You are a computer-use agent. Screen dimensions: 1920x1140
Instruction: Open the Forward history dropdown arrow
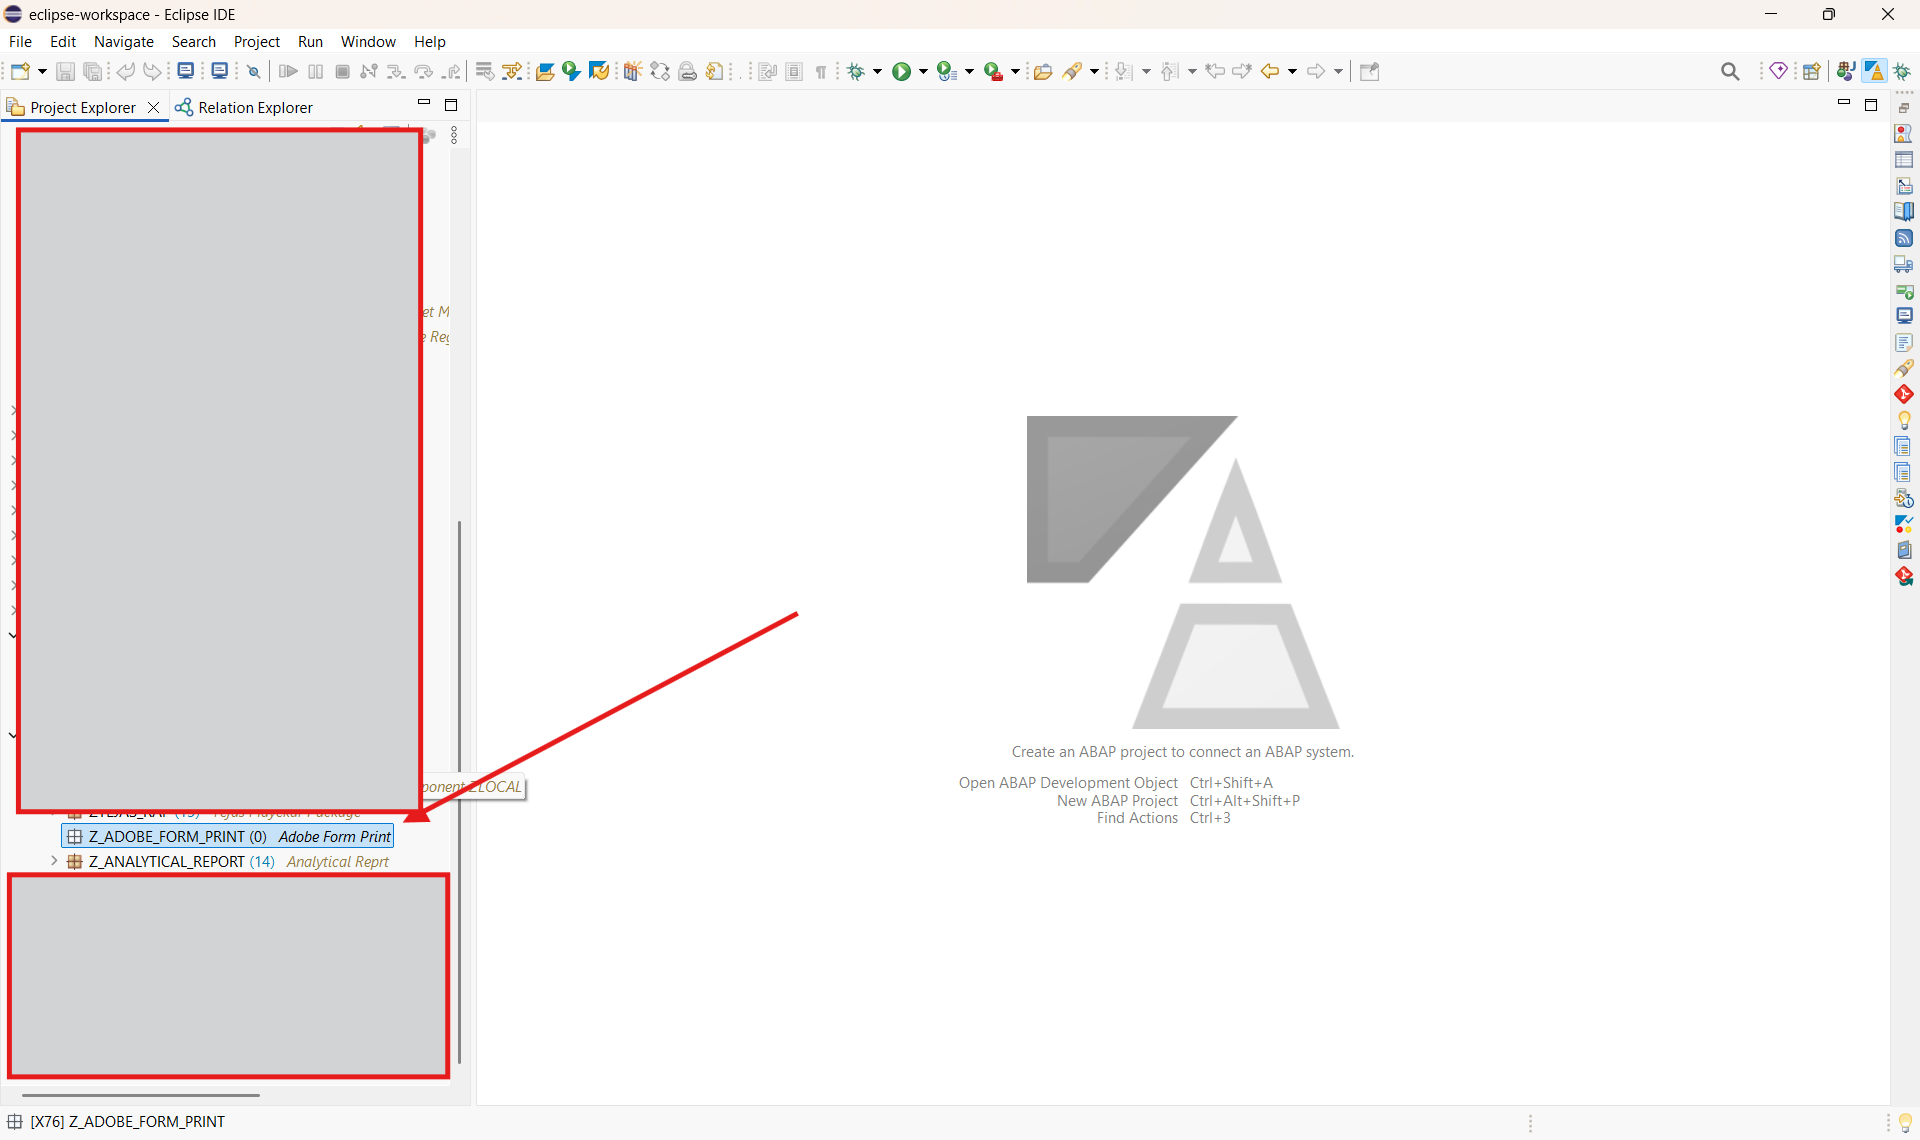tap(1338, 71)
